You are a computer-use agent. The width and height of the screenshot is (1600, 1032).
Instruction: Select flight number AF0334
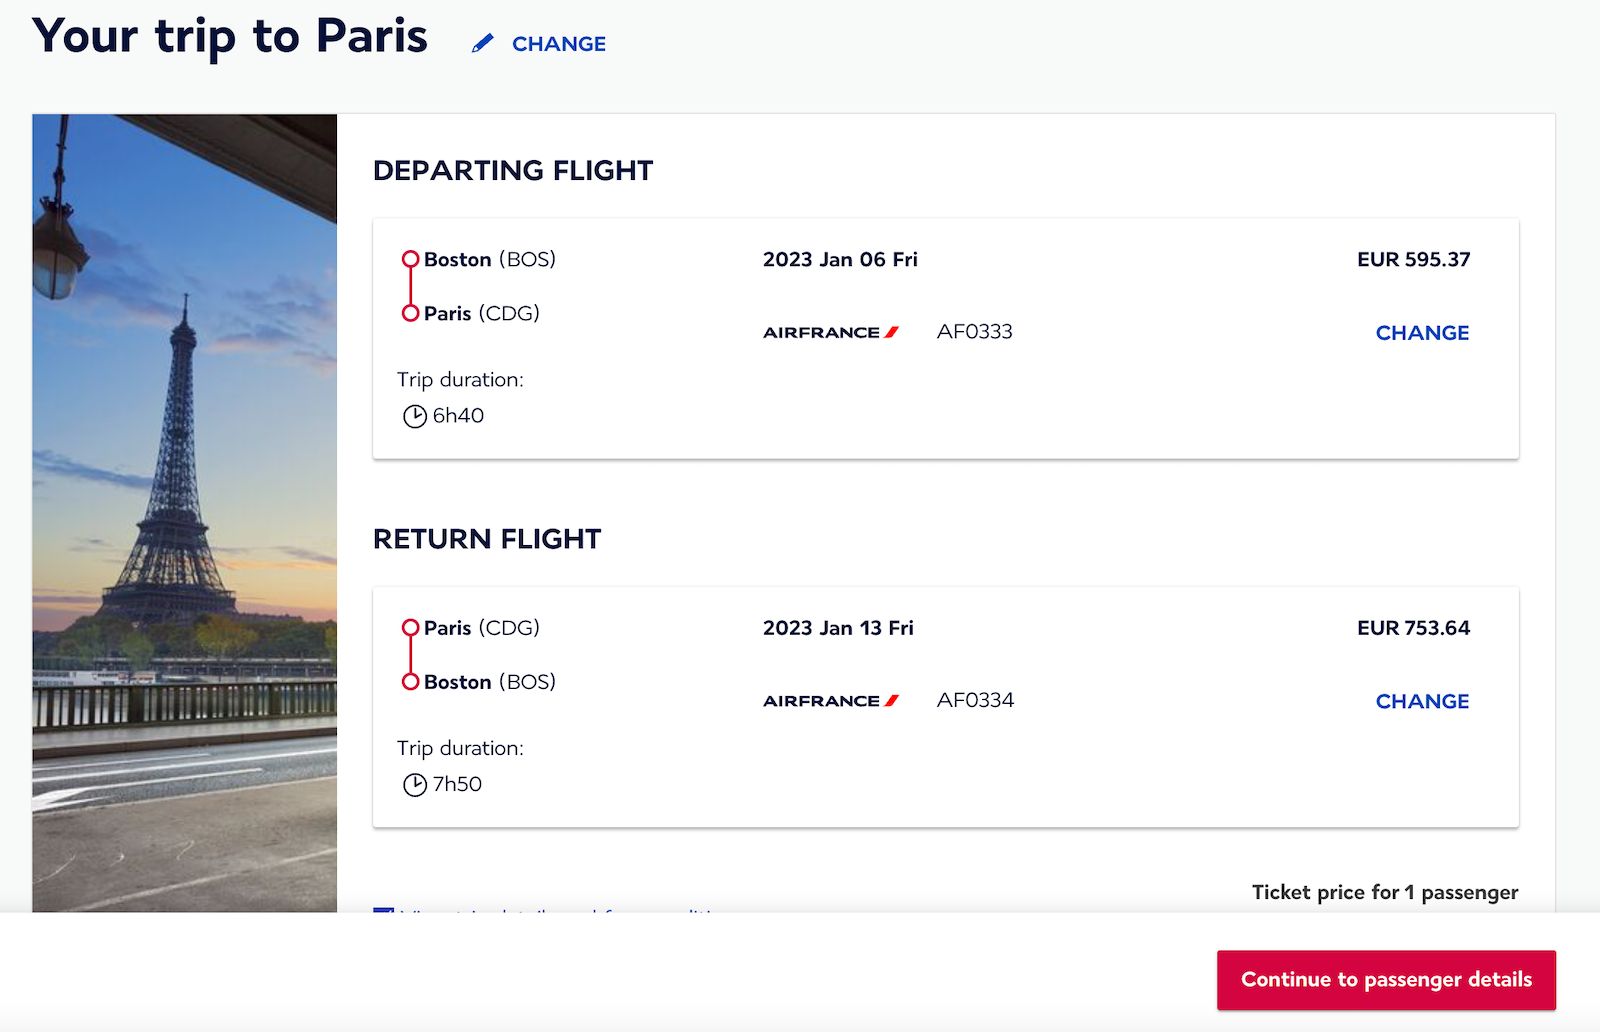(x=975, y=700)
